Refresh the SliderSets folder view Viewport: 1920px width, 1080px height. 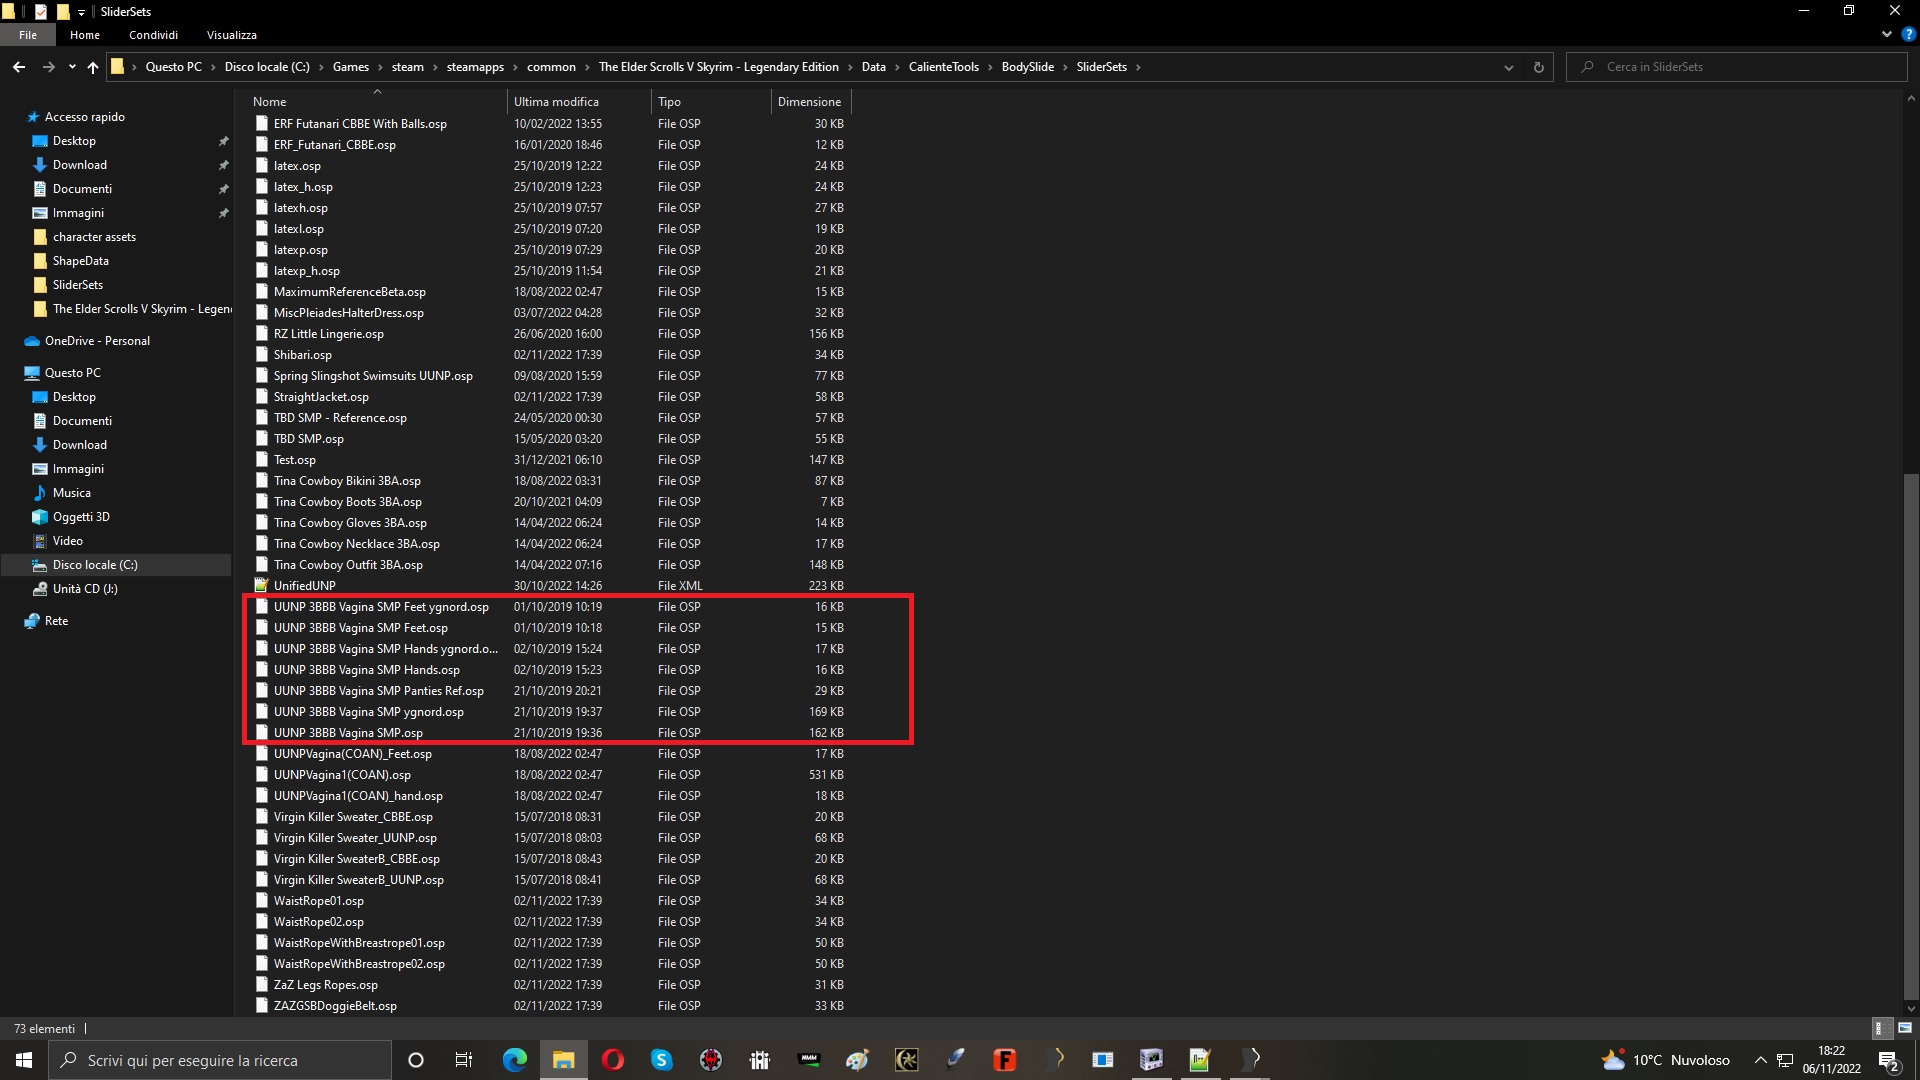[x=1538, y=67]
